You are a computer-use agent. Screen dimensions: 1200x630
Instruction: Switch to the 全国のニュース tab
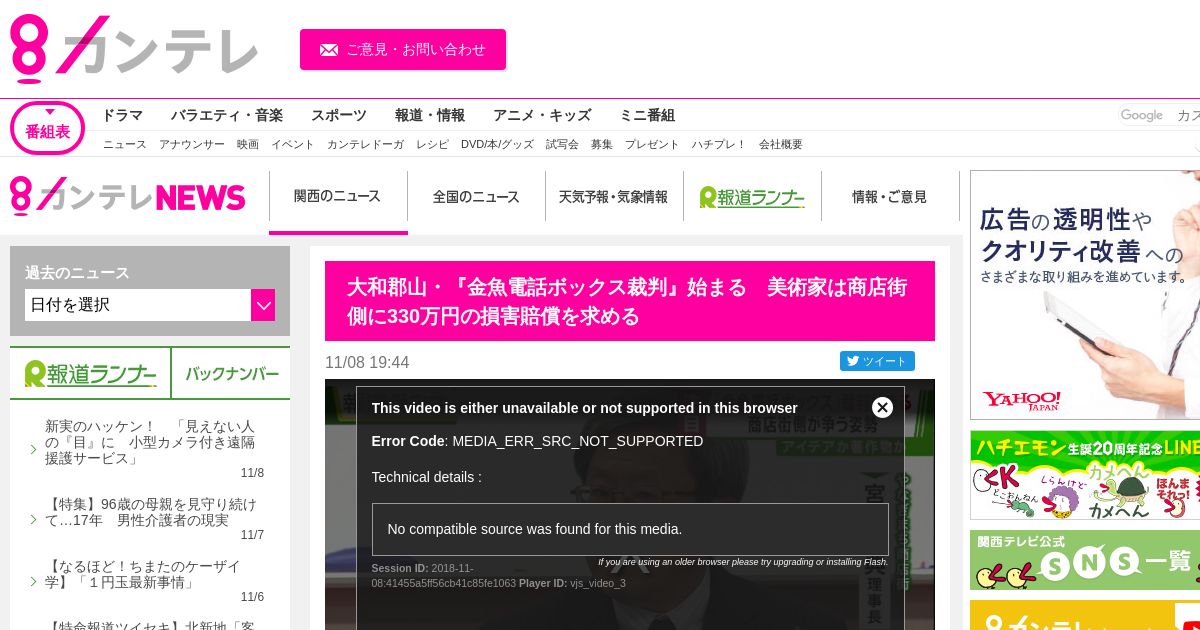[476, 197]
